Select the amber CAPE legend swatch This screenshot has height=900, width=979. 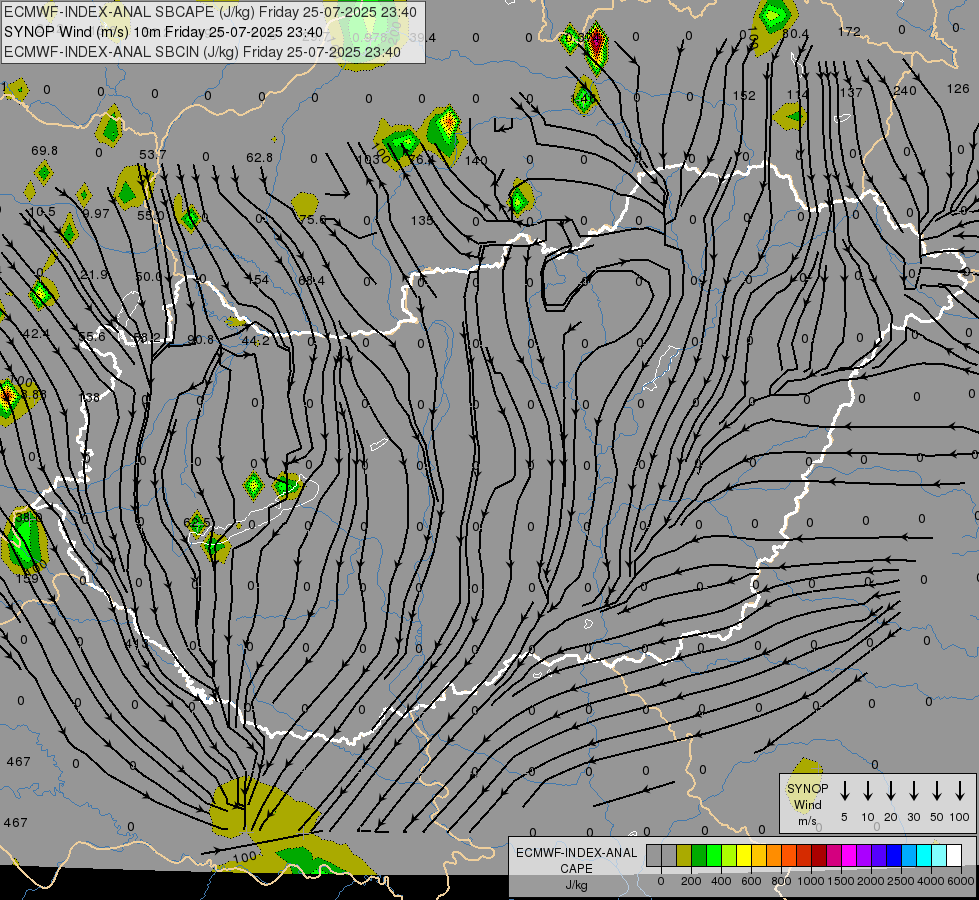[759, 855]
